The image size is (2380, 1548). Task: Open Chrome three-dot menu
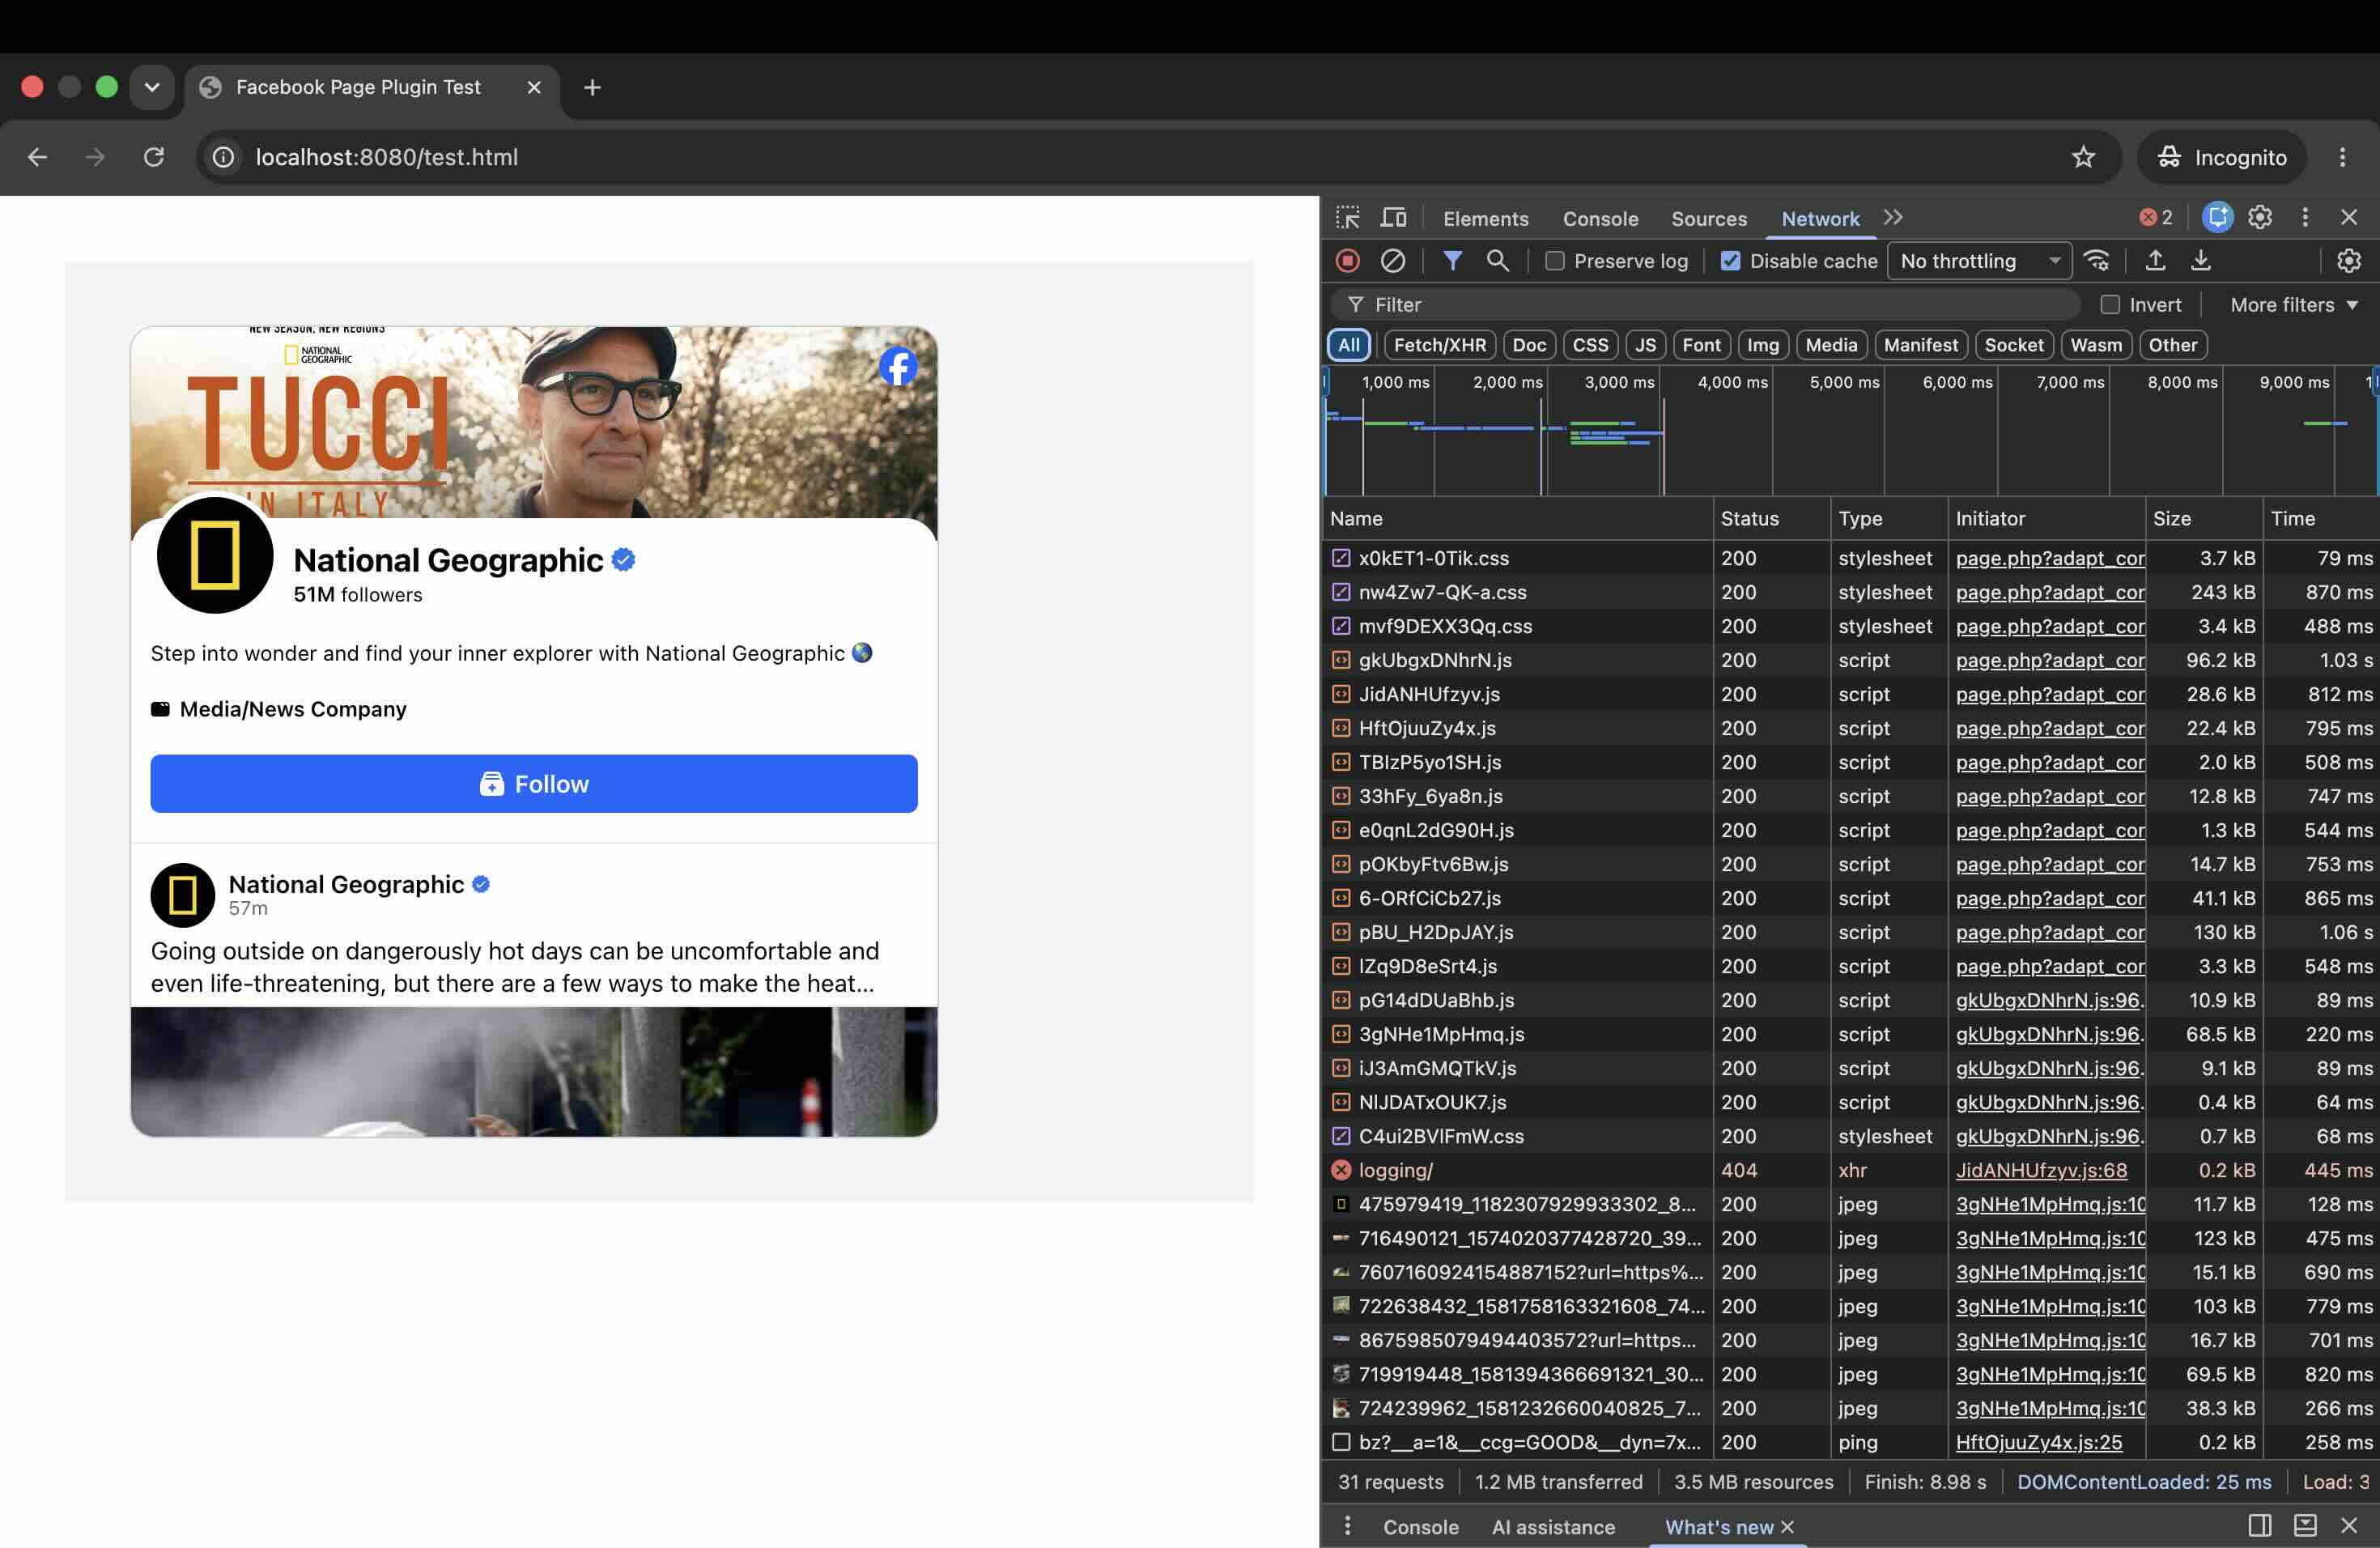coord(2342,157)
